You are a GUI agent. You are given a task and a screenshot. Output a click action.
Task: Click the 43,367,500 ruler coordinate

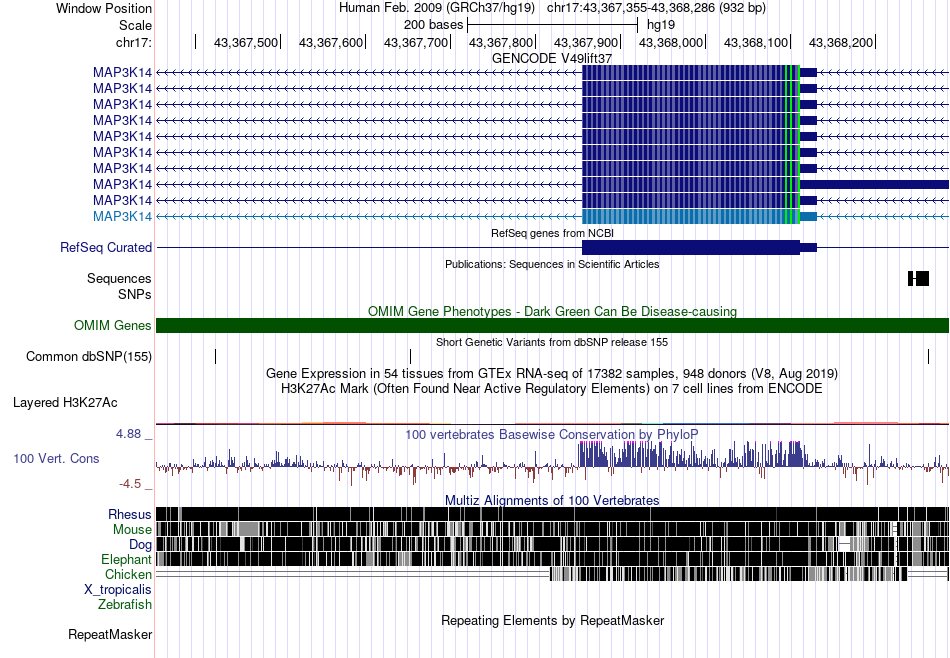click(245, 42)
